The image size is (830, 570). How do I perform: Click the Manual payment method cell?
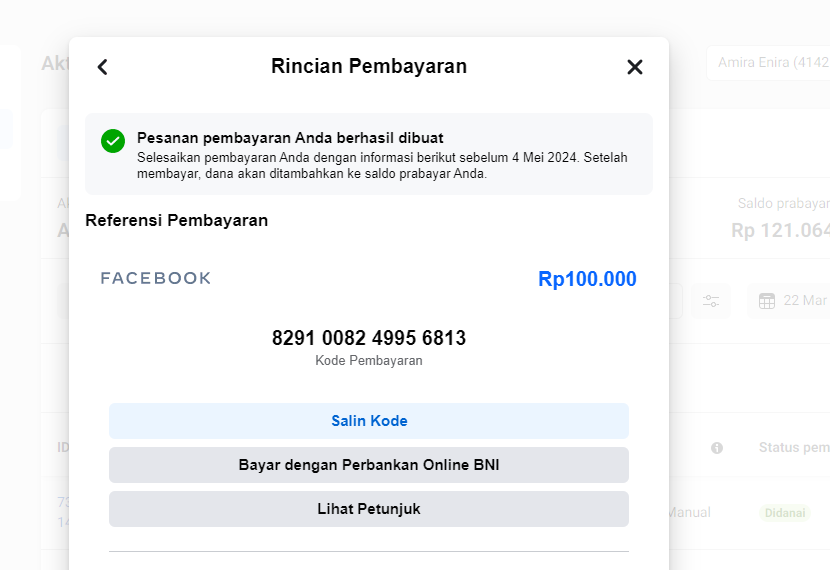click(x=689, y=512)
